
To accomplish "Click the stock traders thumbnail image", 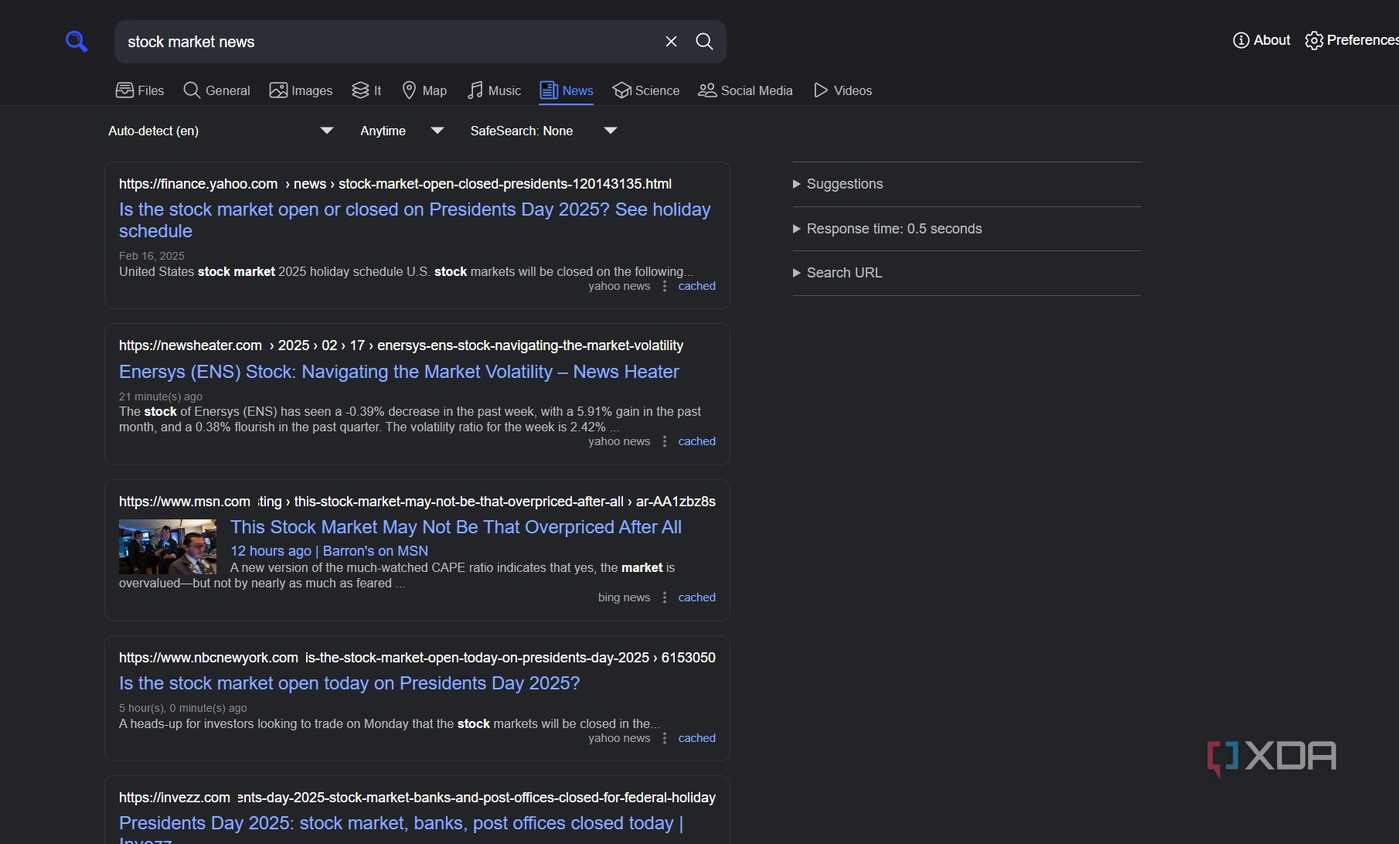I will click(x=168, y=547).
